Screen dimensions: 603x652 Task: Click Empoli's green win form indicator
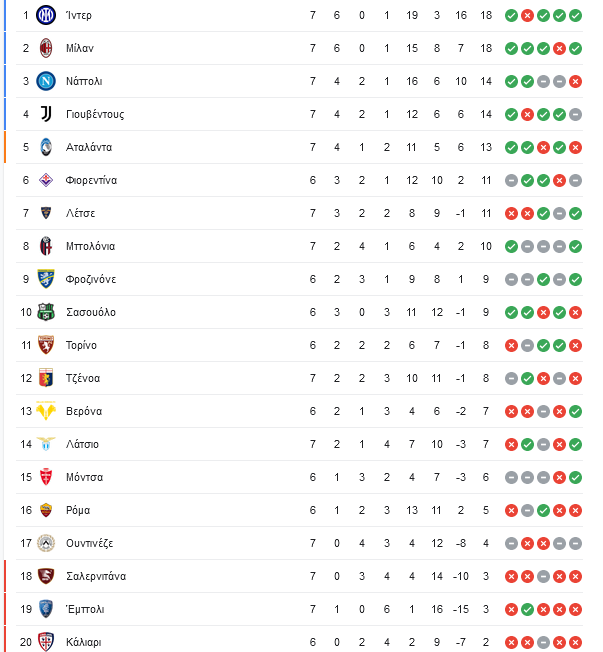pos(527,610)
